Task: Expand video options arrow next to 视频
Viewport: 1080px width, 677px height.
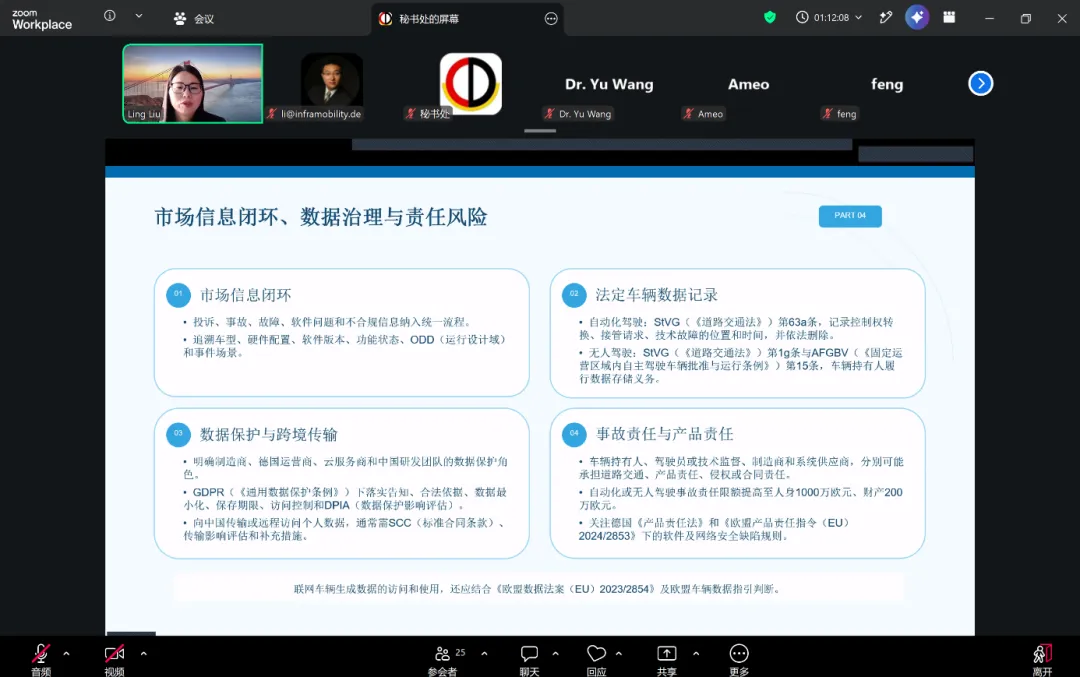Action: (143, 653)
